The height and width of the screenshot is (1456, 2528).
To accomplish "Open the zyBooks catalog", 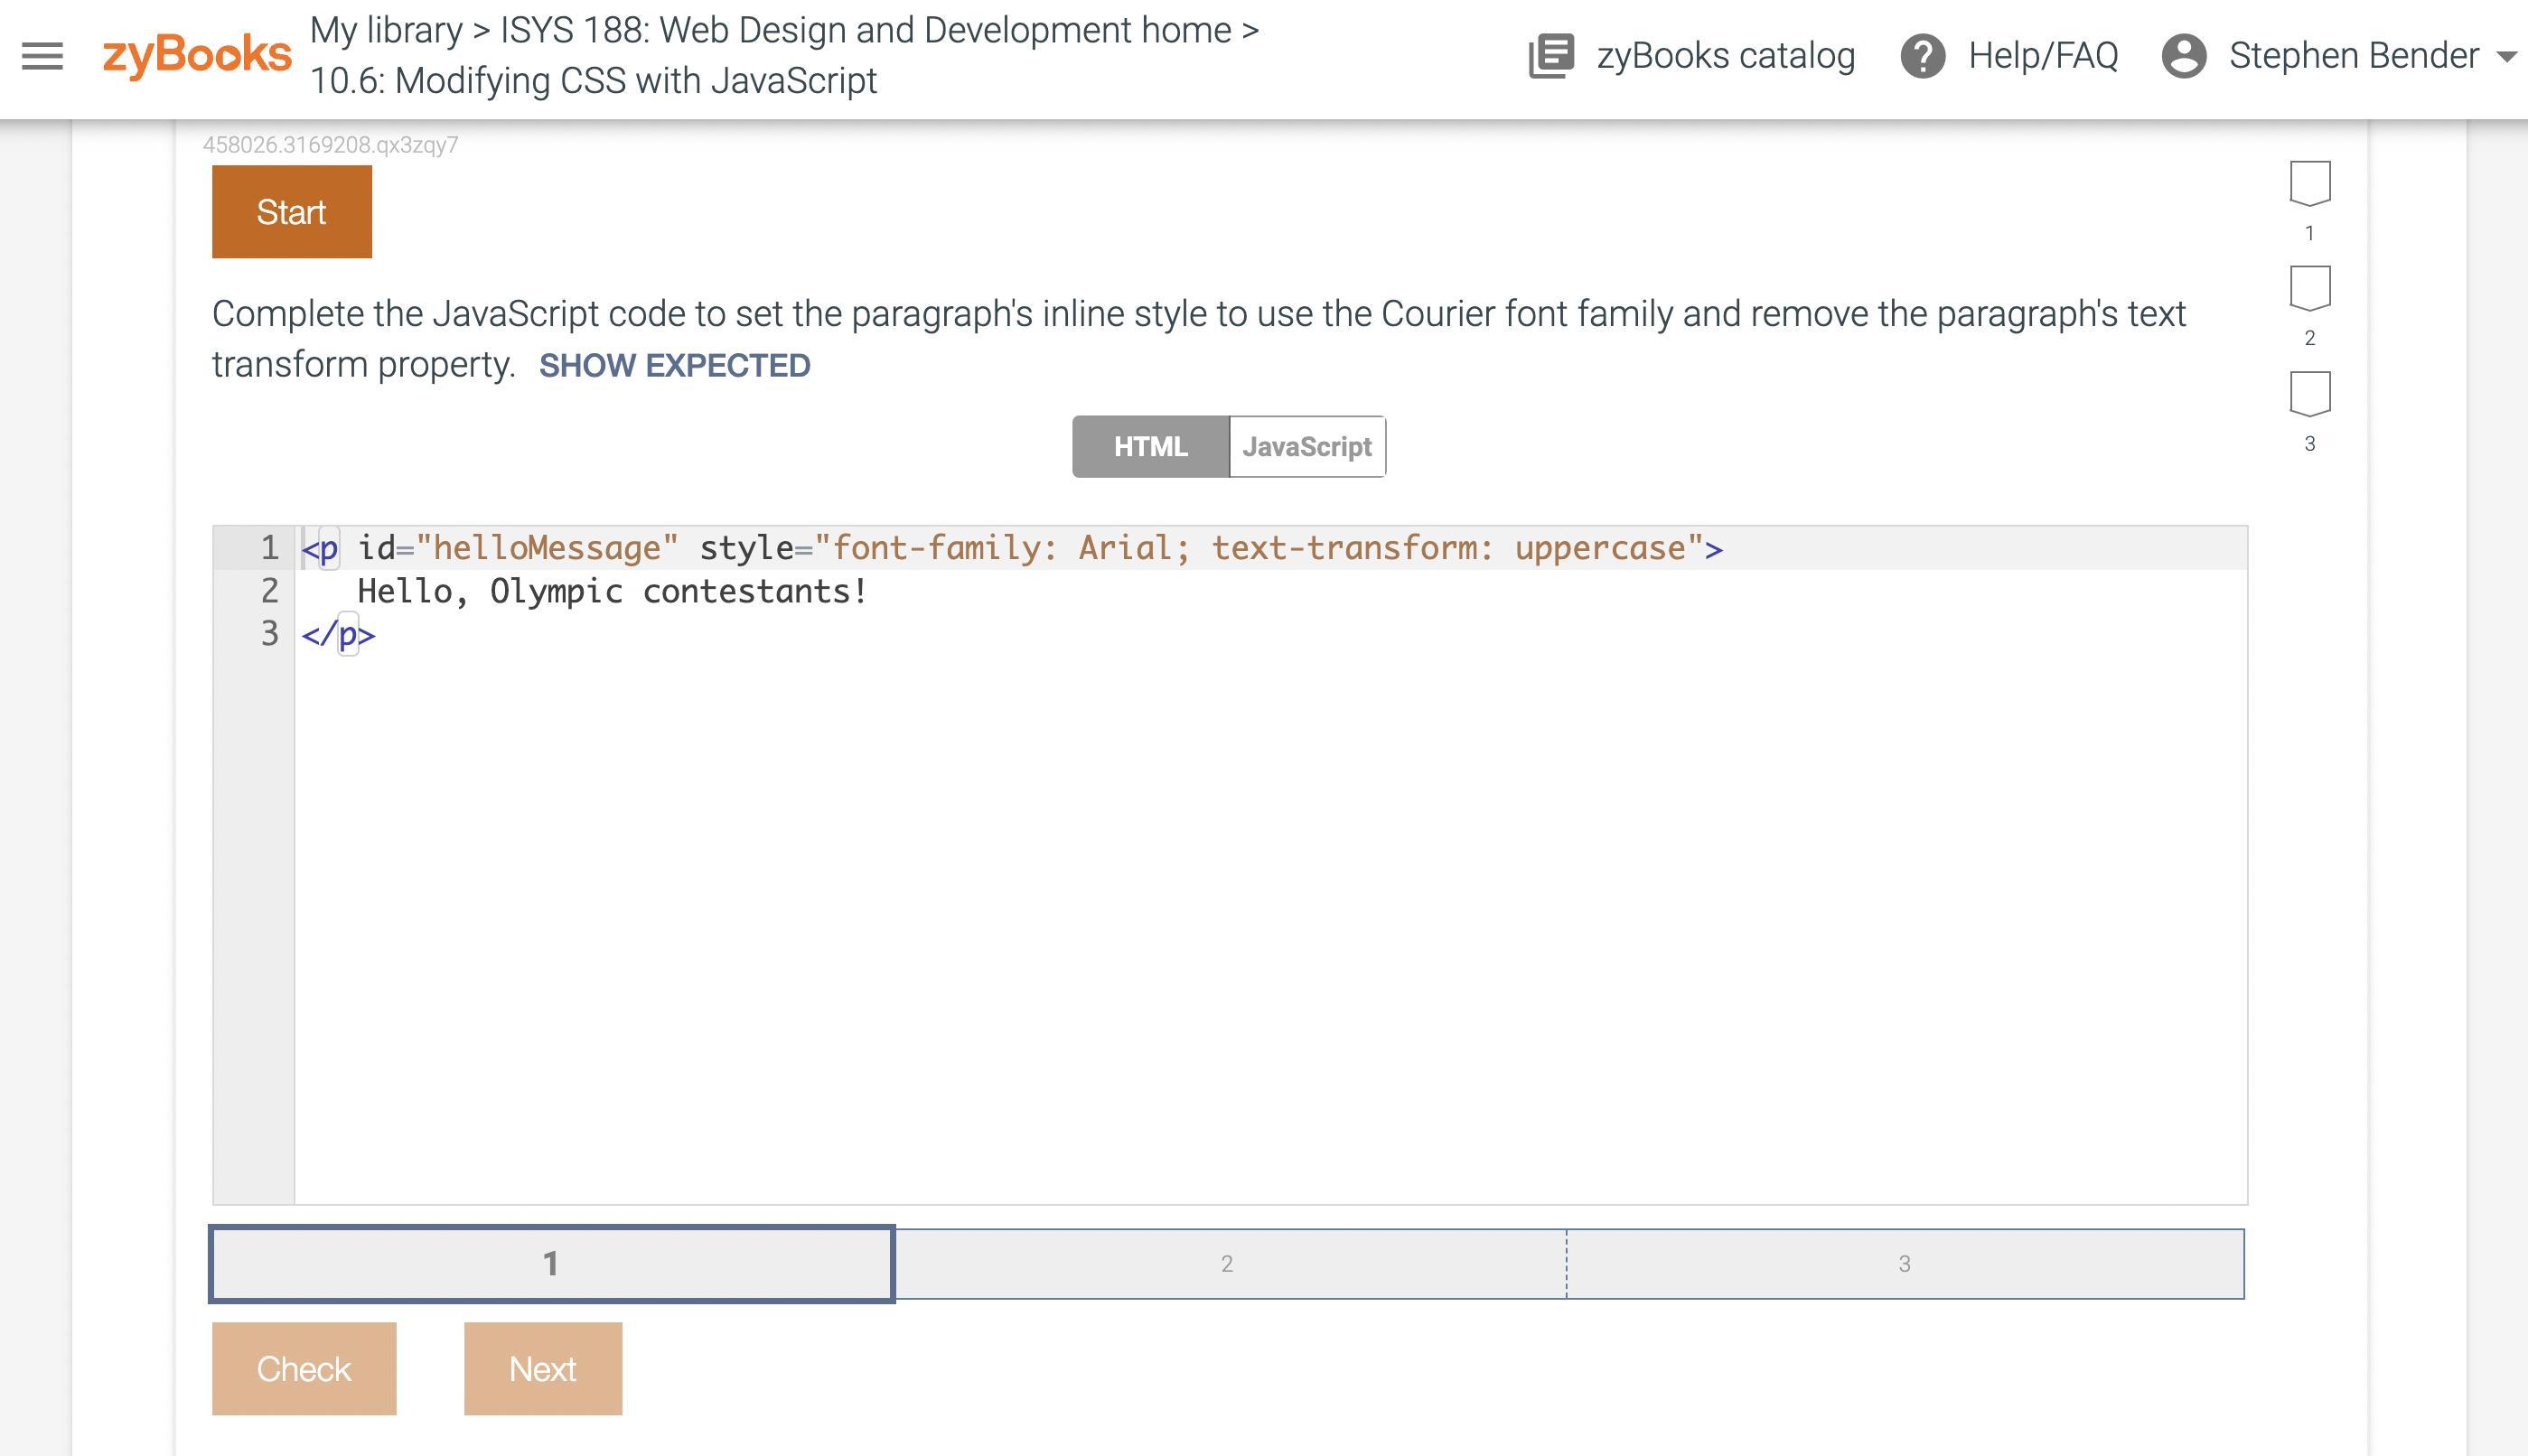I will (x=1723, y=55).
